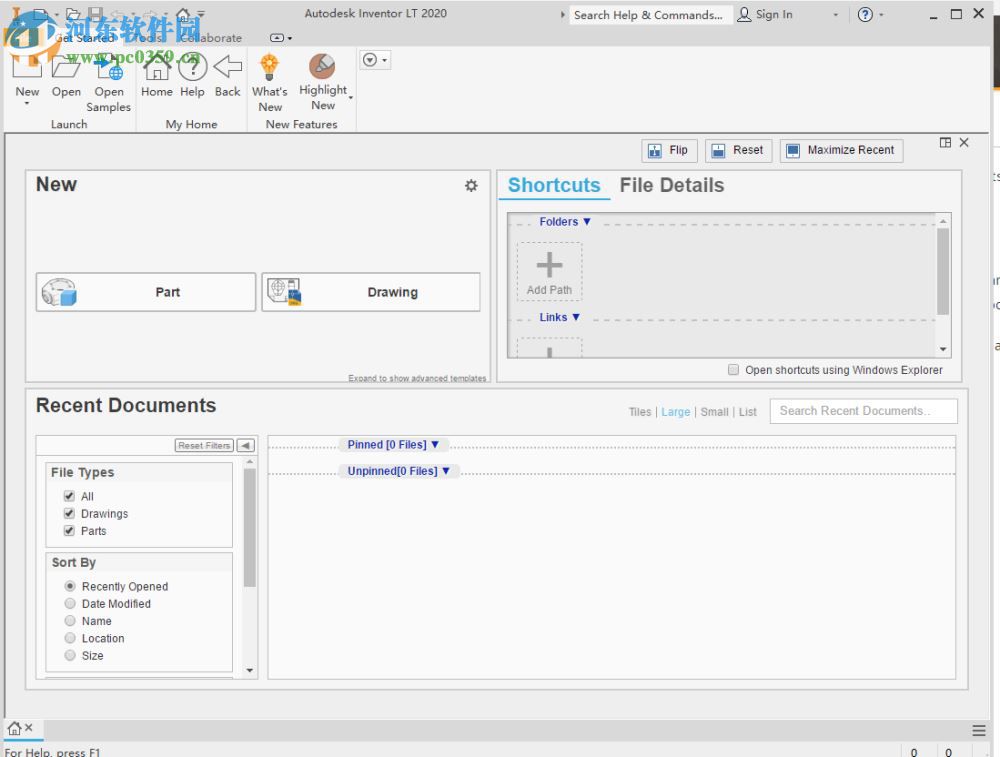This screenshot has width=1000, height=757.
Task: Open What's New lightbulb icon
Action: (x=269, y=67)
